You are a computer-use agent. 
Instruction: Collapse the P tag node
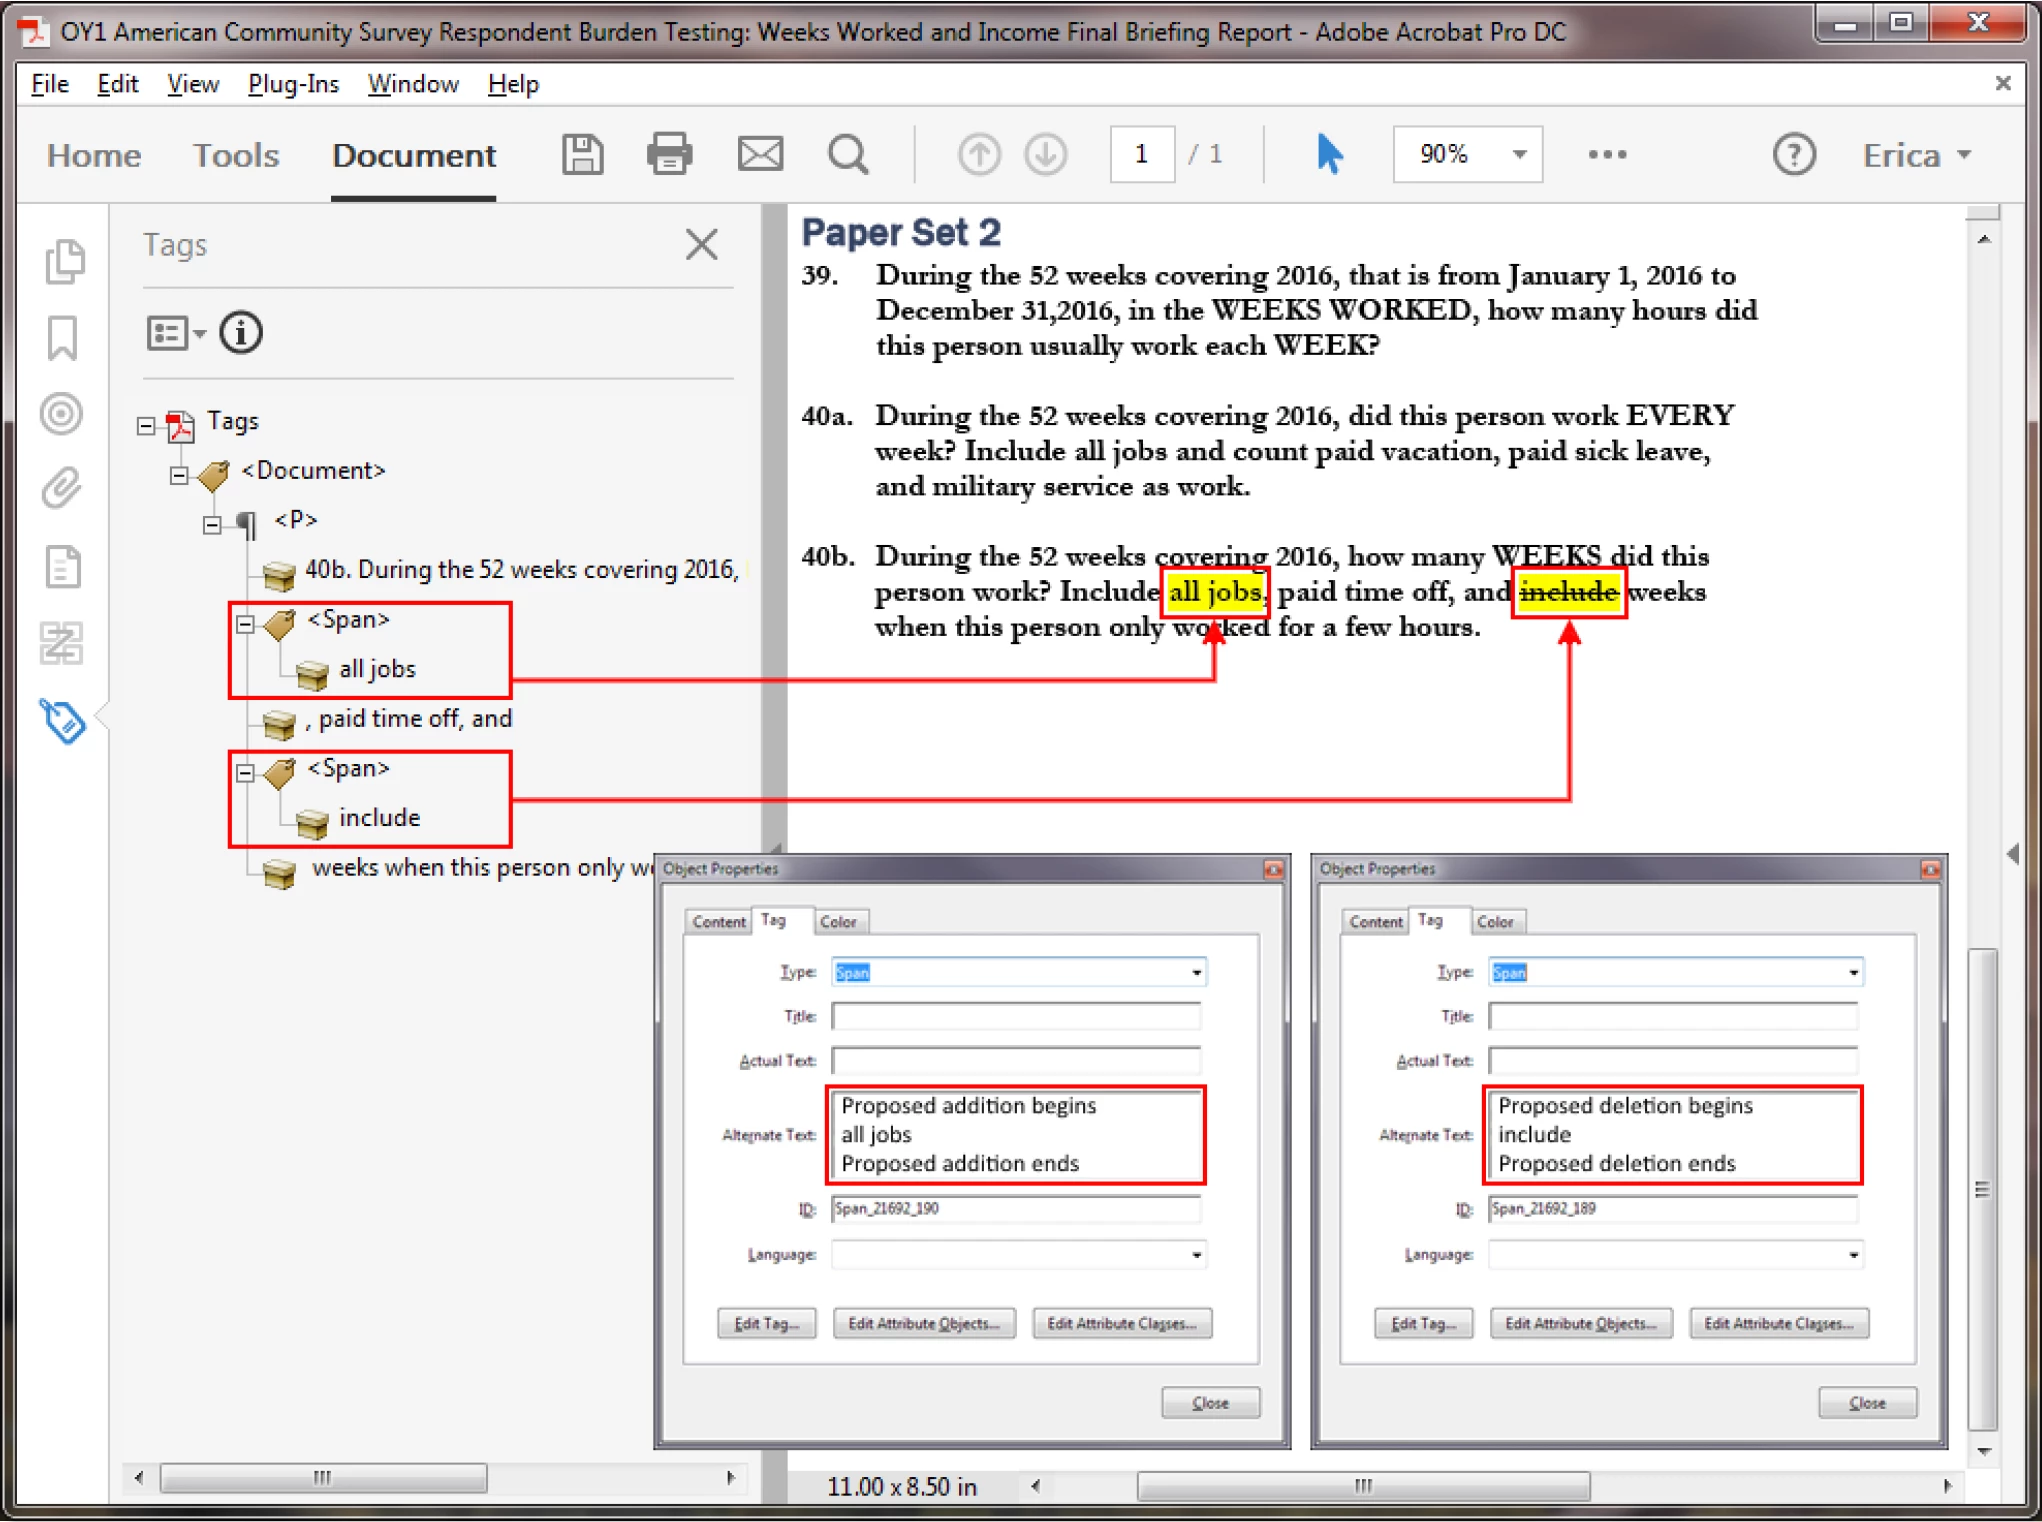[212, 524]
